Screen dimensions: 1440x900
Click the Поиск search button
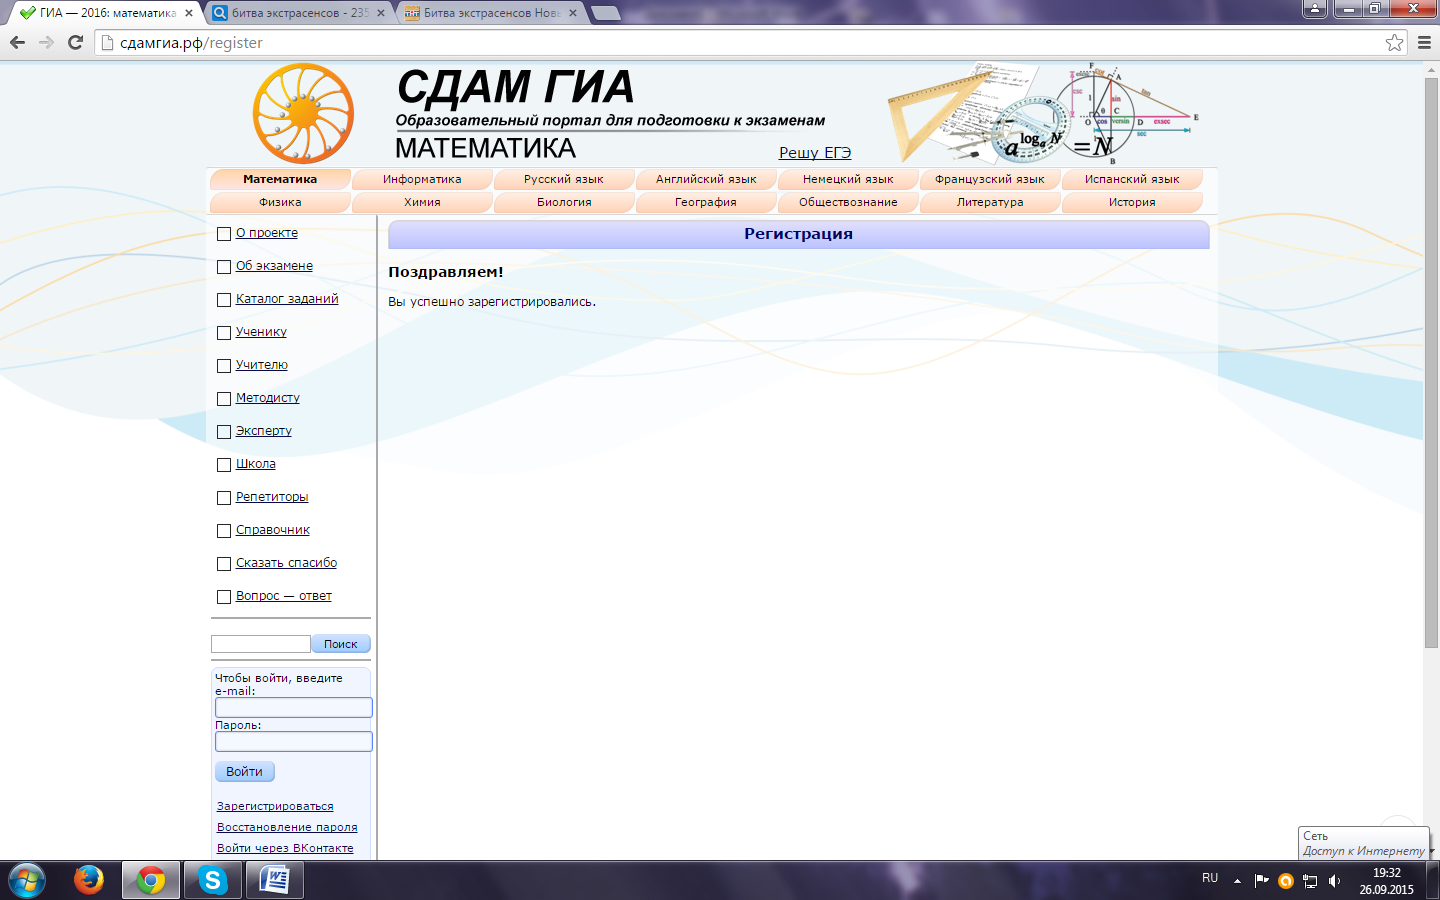click(341, 644)
